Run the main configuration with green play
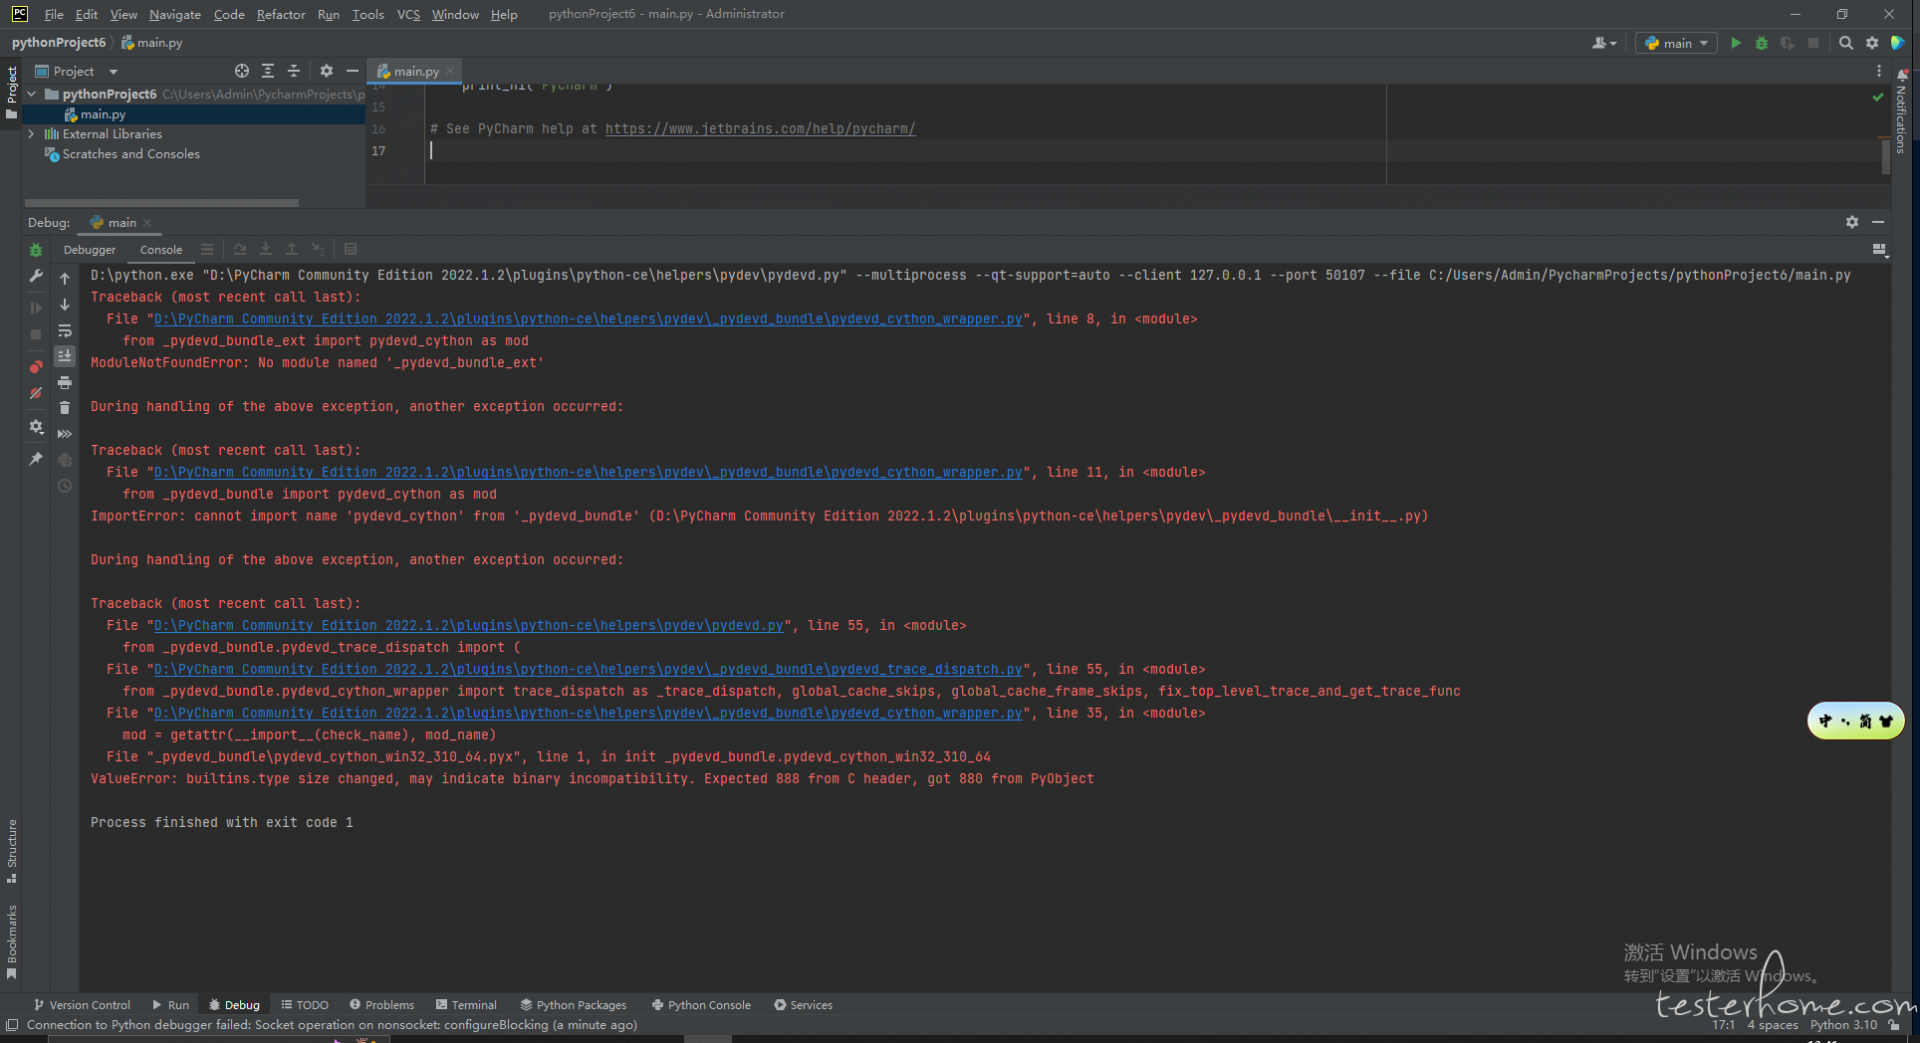This screenshot has height=1043, width=1920. [x=1736, y=43]
